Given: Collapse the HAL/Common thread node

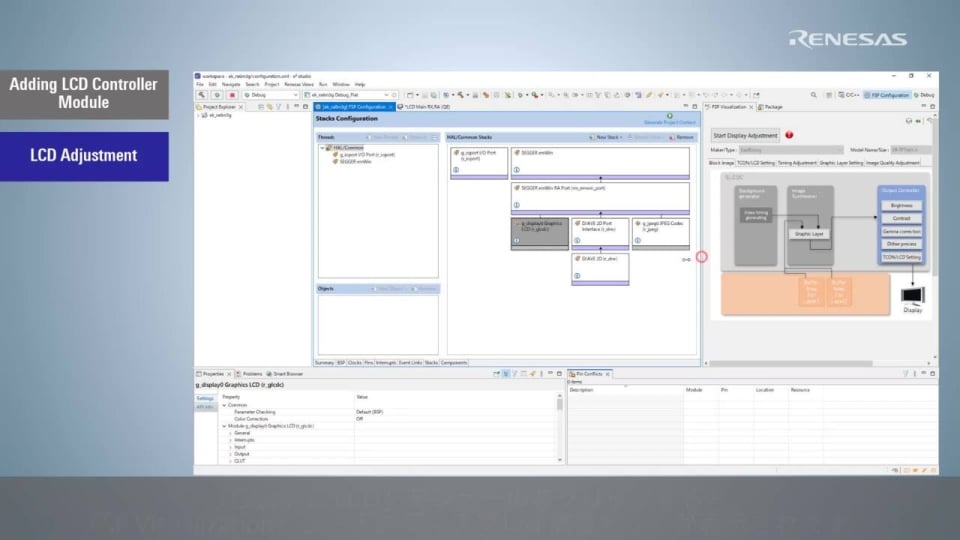Looking at the screenshot, I should pyautogui.click(x=322, y=148).
